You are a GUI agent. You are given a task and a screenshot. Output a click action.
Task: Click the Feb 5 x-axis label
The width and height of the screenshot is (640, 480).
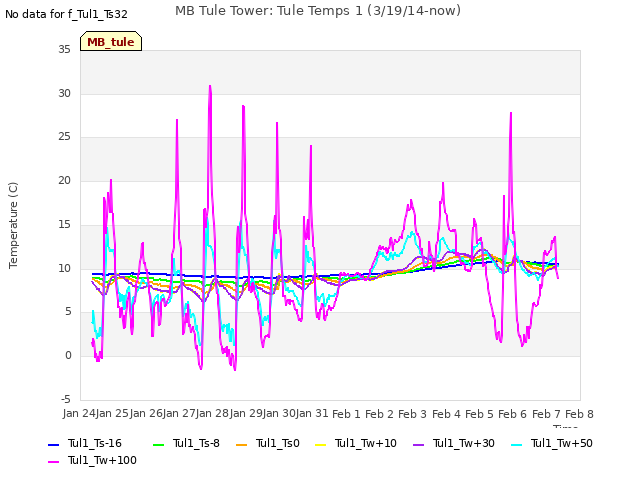pyautogui.click(x=479, y=414)
